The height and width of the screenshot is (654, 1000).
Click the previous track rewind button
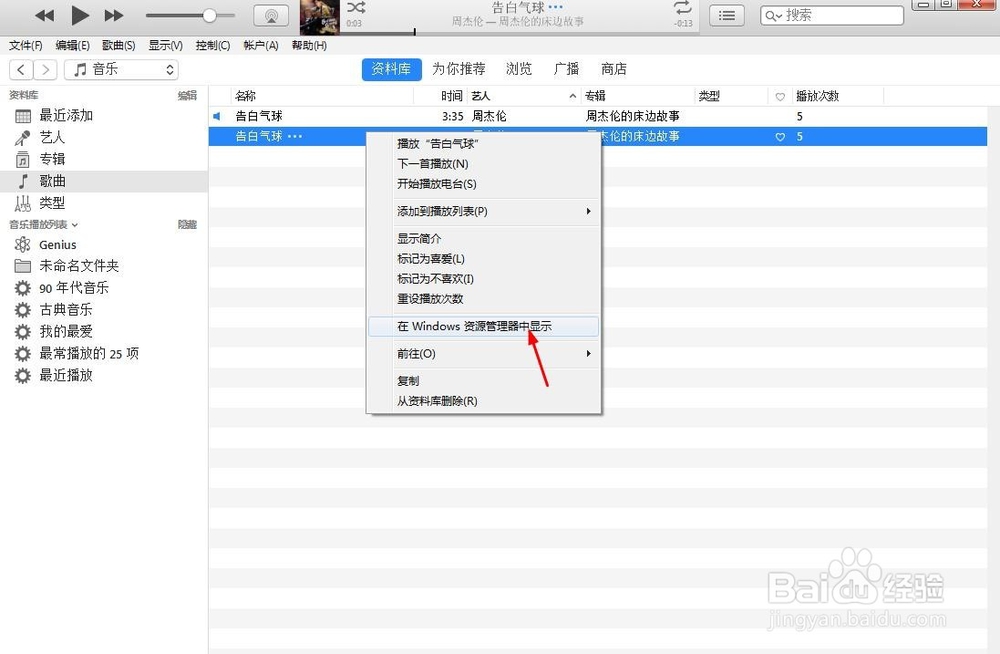coord(44,15)
